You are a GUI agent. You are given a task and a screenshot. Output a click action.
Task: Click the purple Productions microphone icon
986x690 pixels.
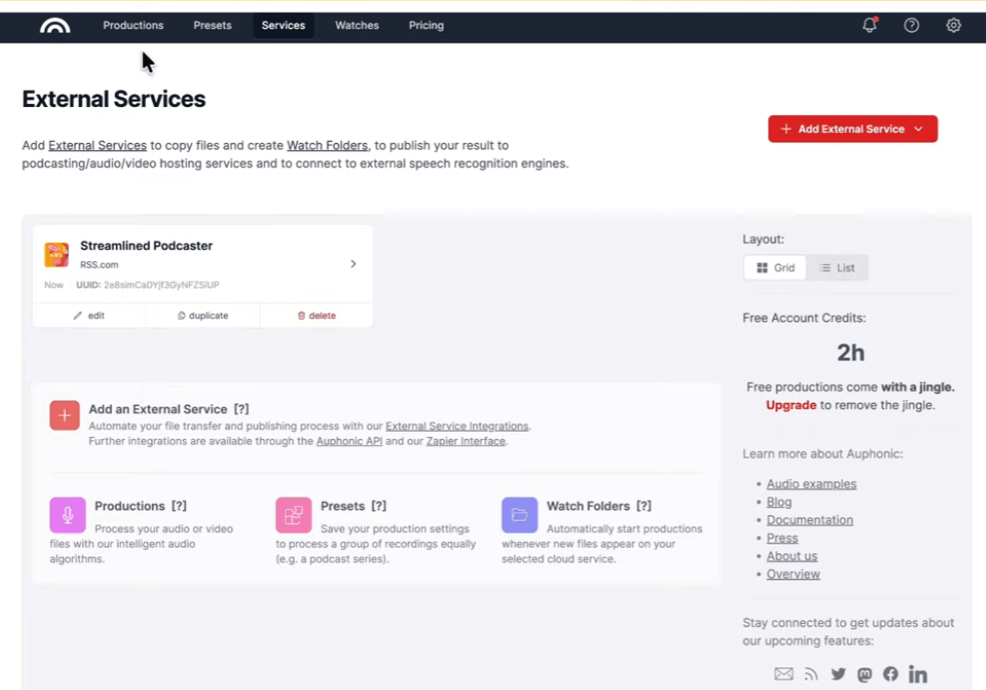click(68, 515)
